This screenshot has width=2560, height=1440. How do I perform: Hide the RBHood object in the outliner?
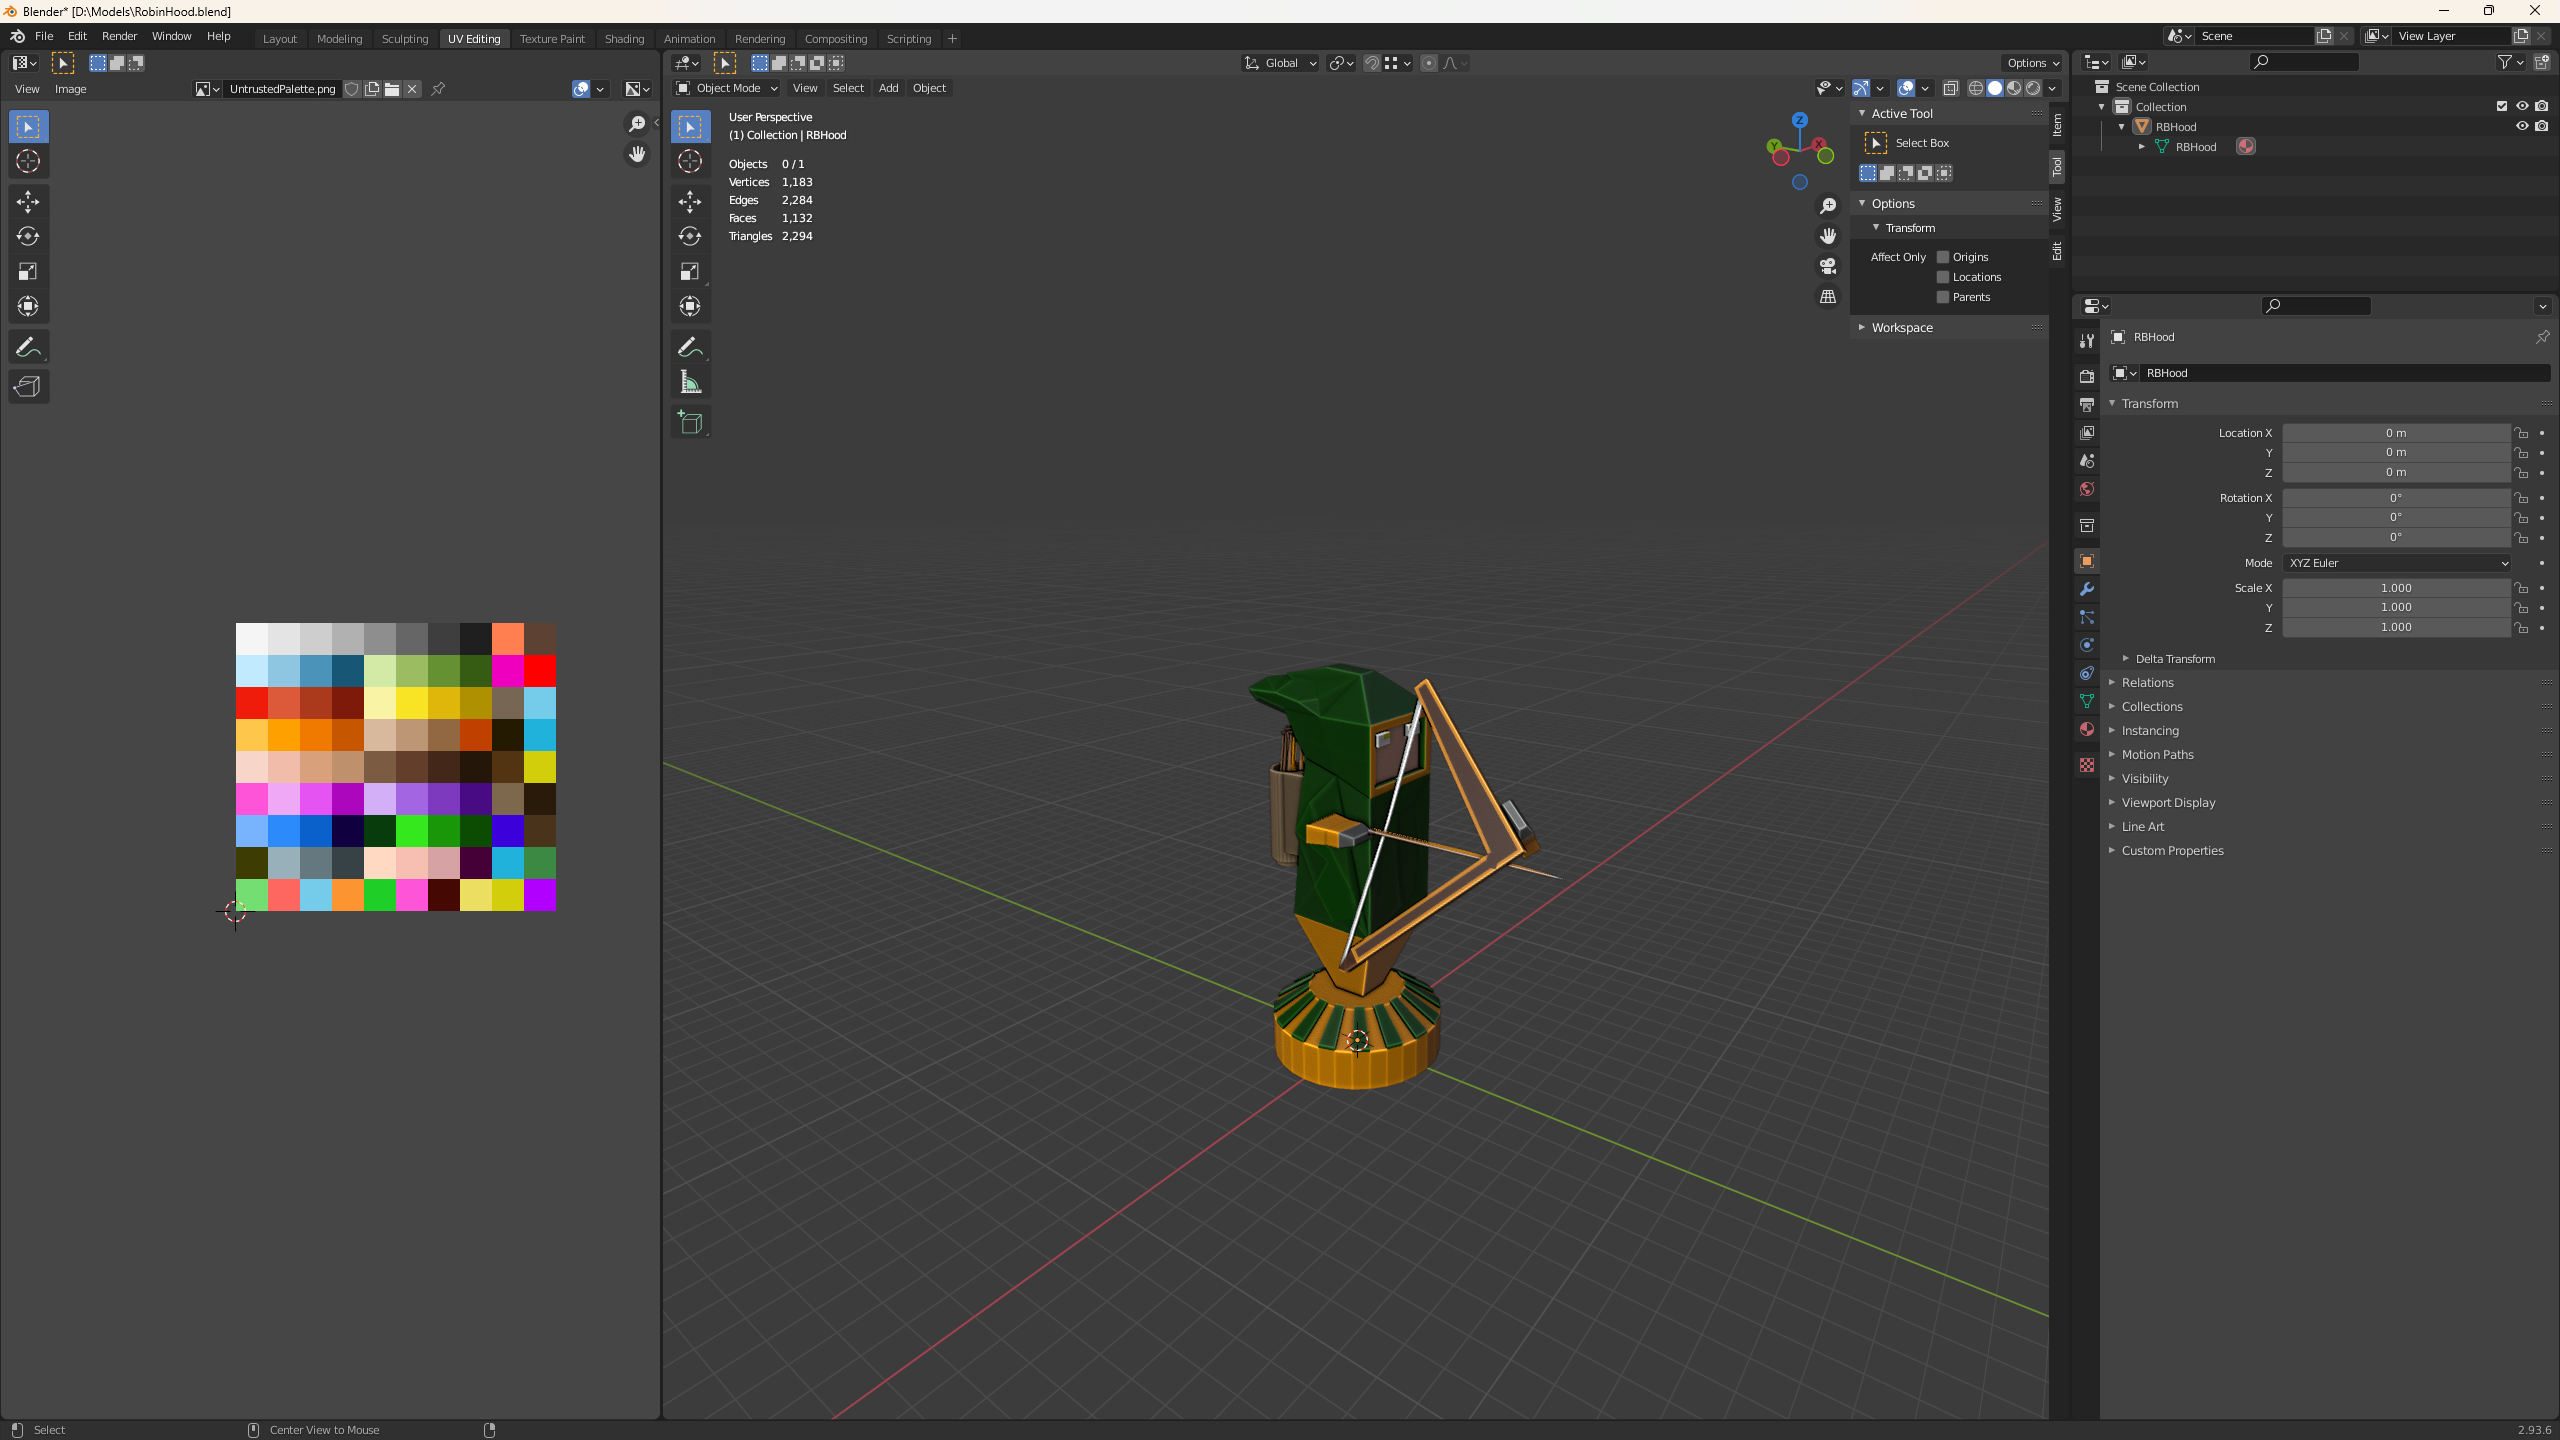click(x=2522, y=126)
